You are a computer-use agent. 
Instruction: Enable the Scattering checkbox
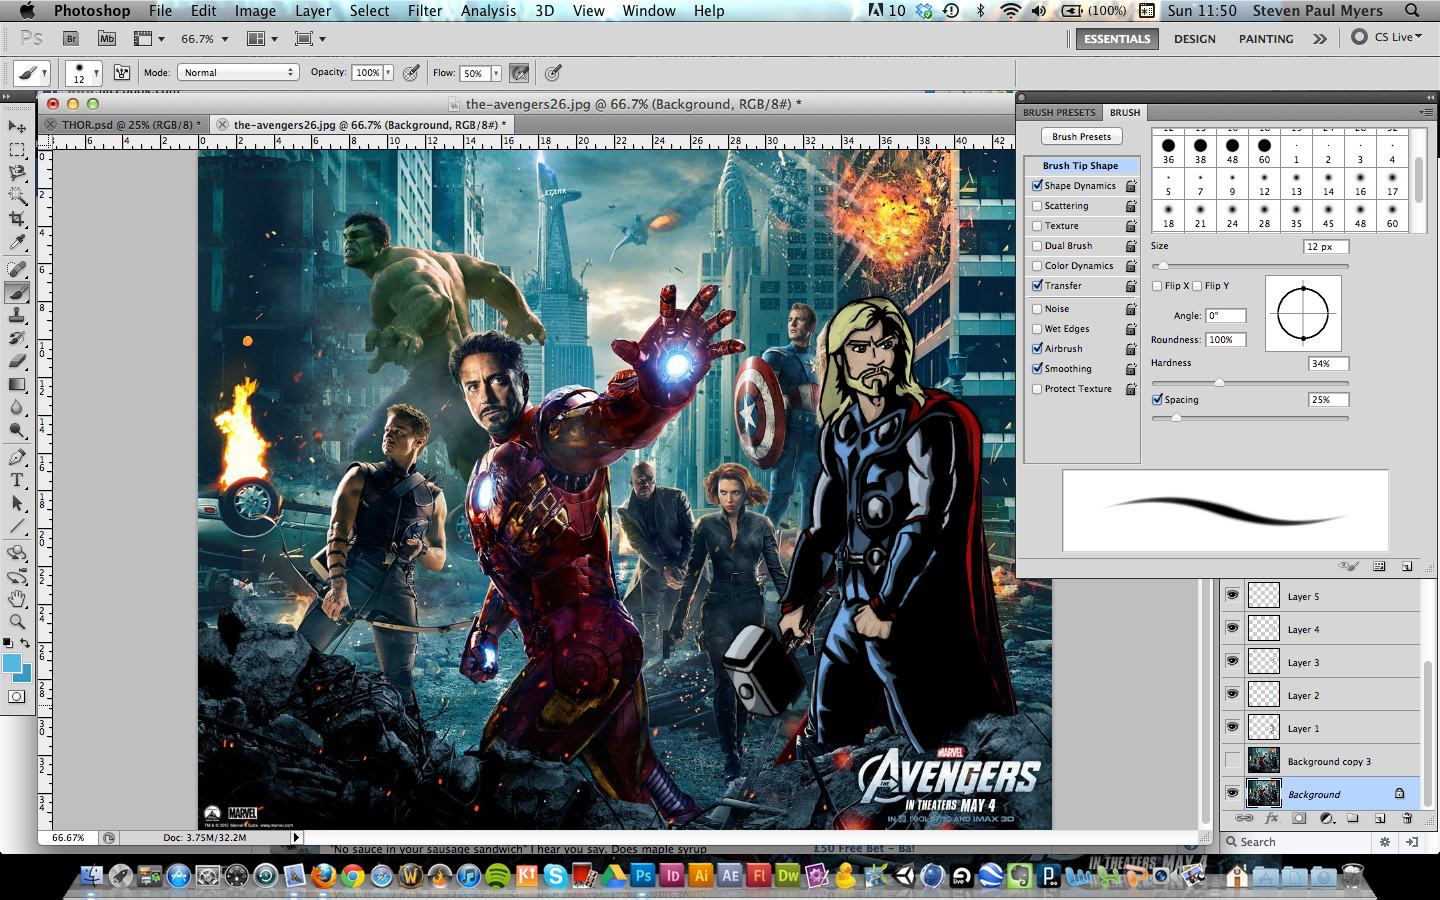(1037, 206)
